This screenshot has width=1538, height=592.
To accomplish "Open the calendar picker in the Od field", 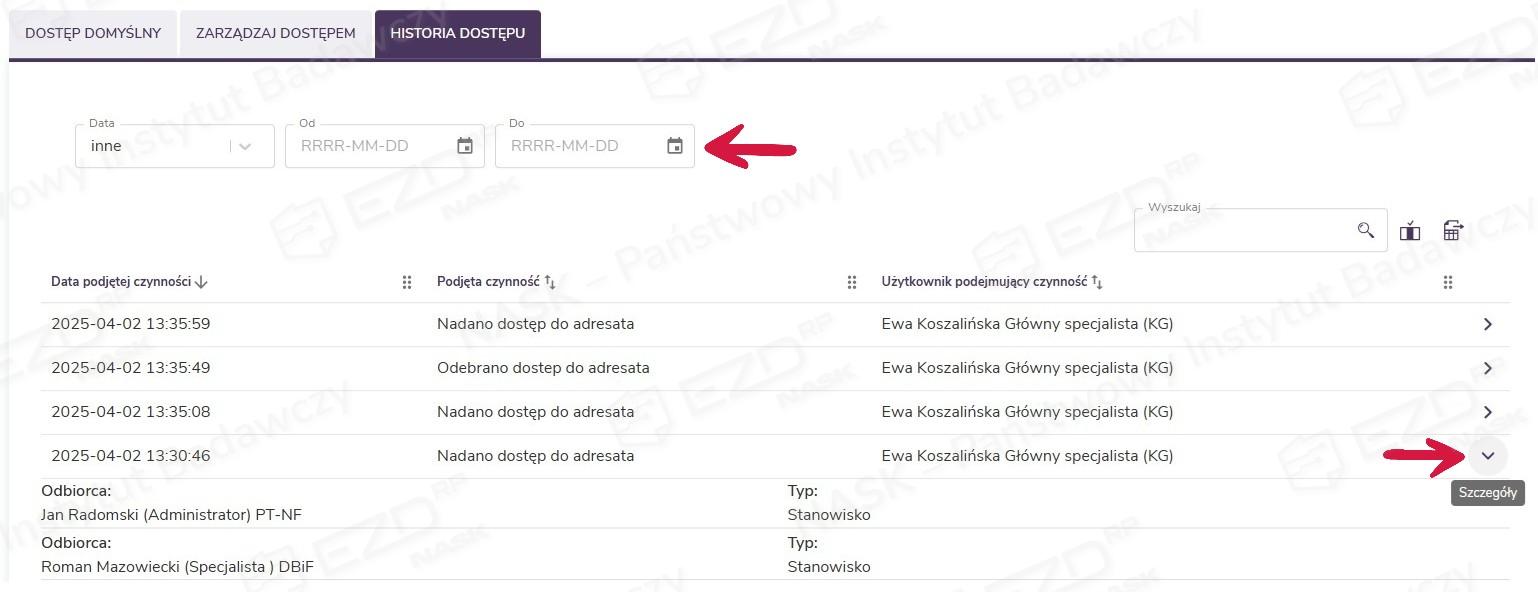I will (465, 146).
